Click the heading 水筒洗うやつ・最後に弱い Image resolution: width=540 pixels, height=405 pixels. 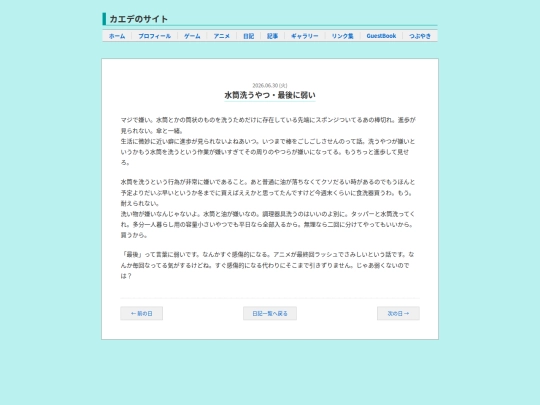270,95
